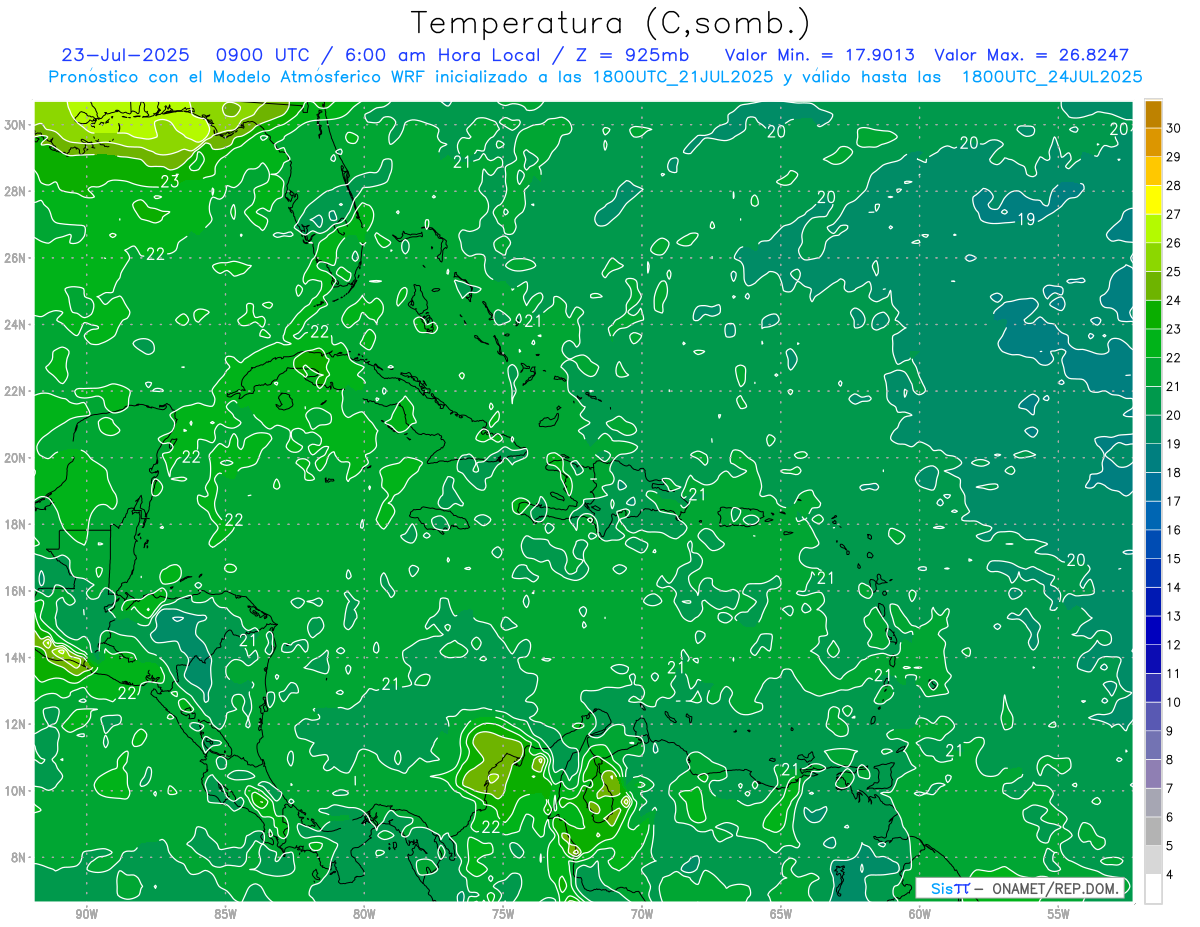Click the '8N' latitude label
This screenshot has height=927, width=1200.
pyautogui.click(x=19, y=857)
